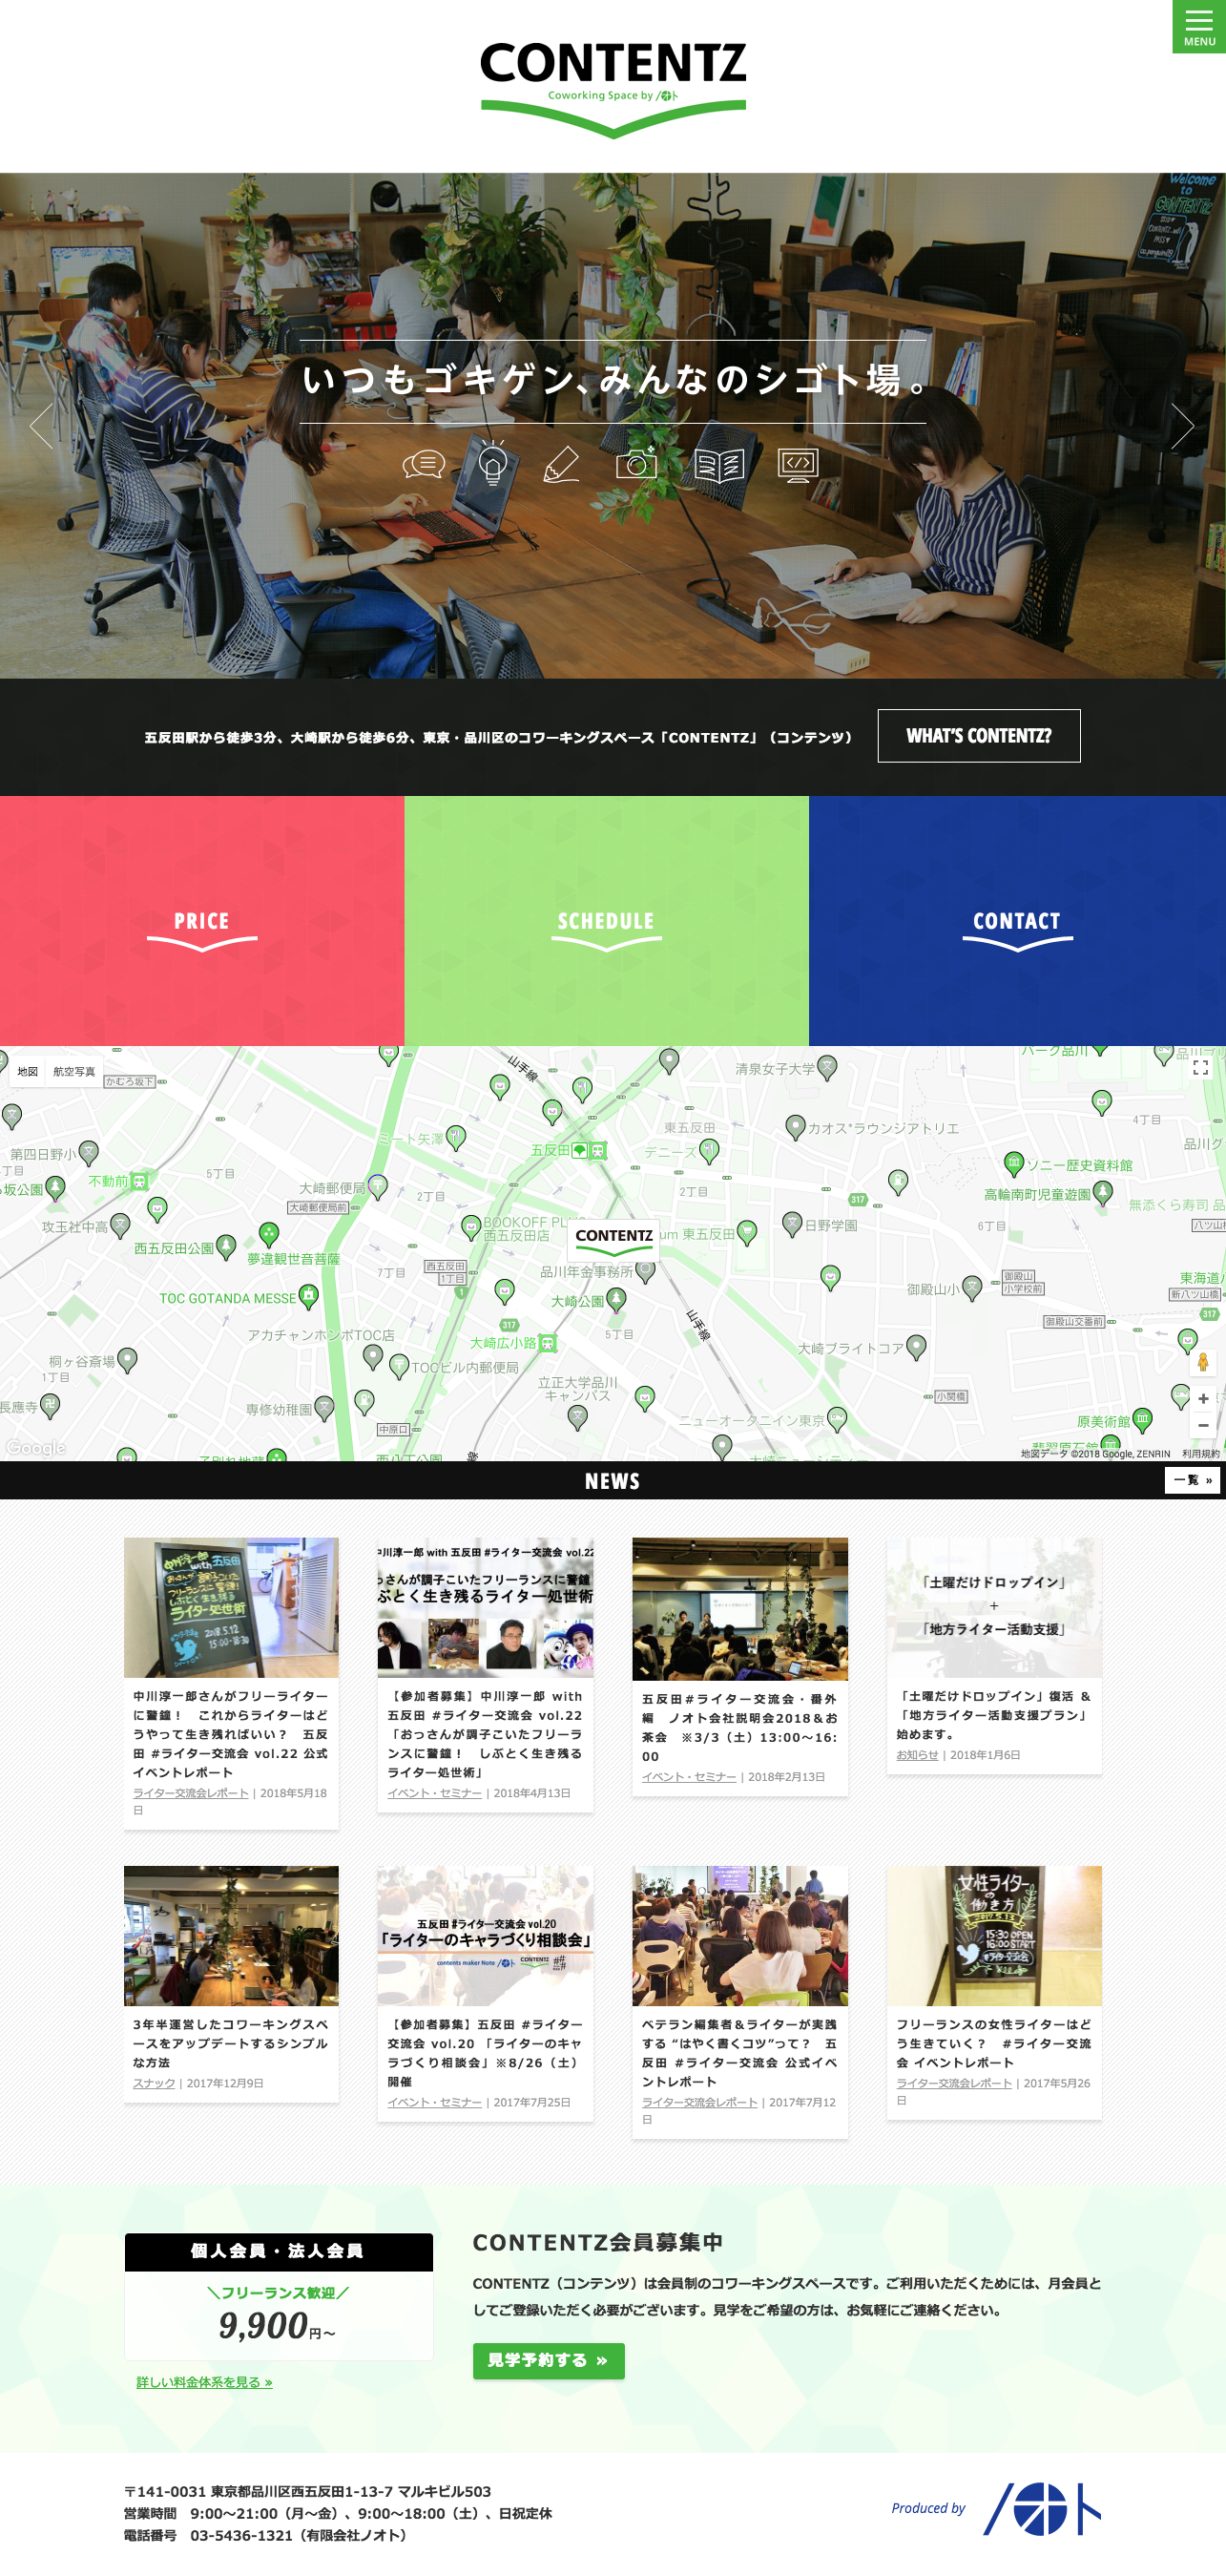Click the 大崎公園 park marker on the map
Screen dimensions: 1226x2576
(616, 1299)
